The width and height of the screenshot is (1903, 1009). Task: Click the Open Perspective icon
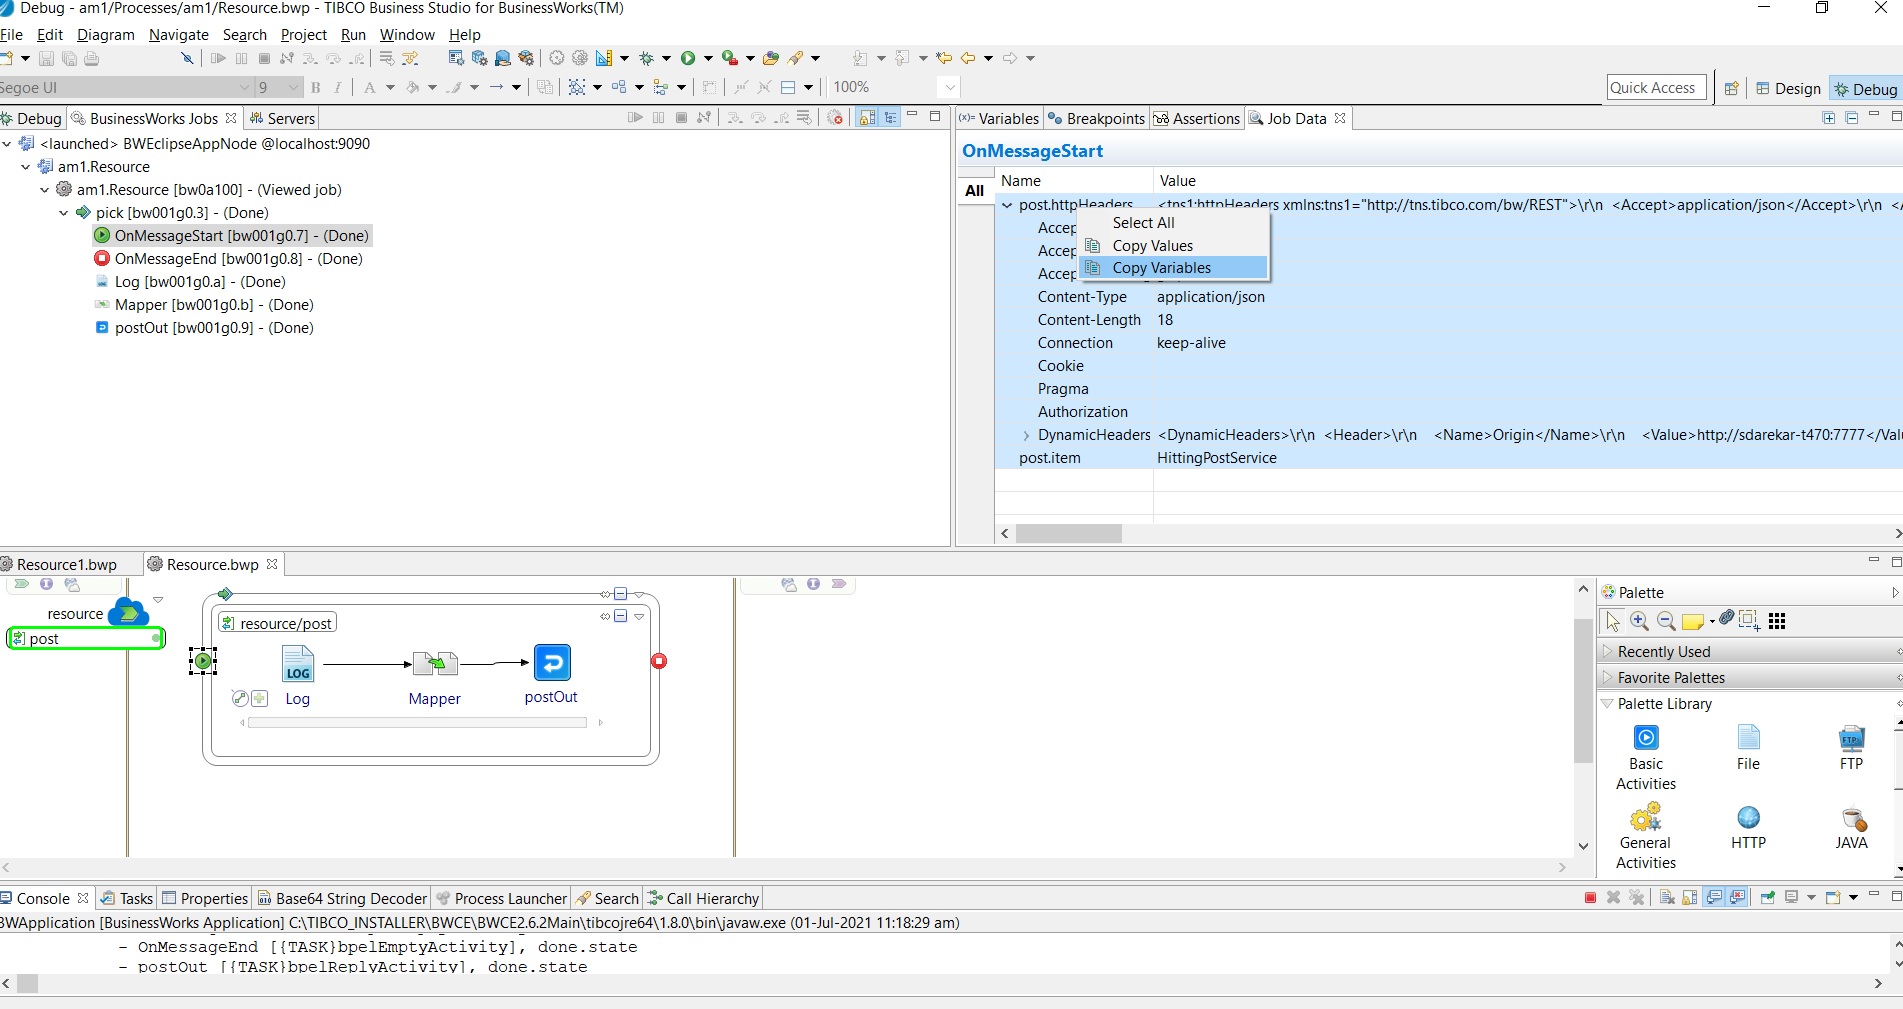coord(1731,88)
